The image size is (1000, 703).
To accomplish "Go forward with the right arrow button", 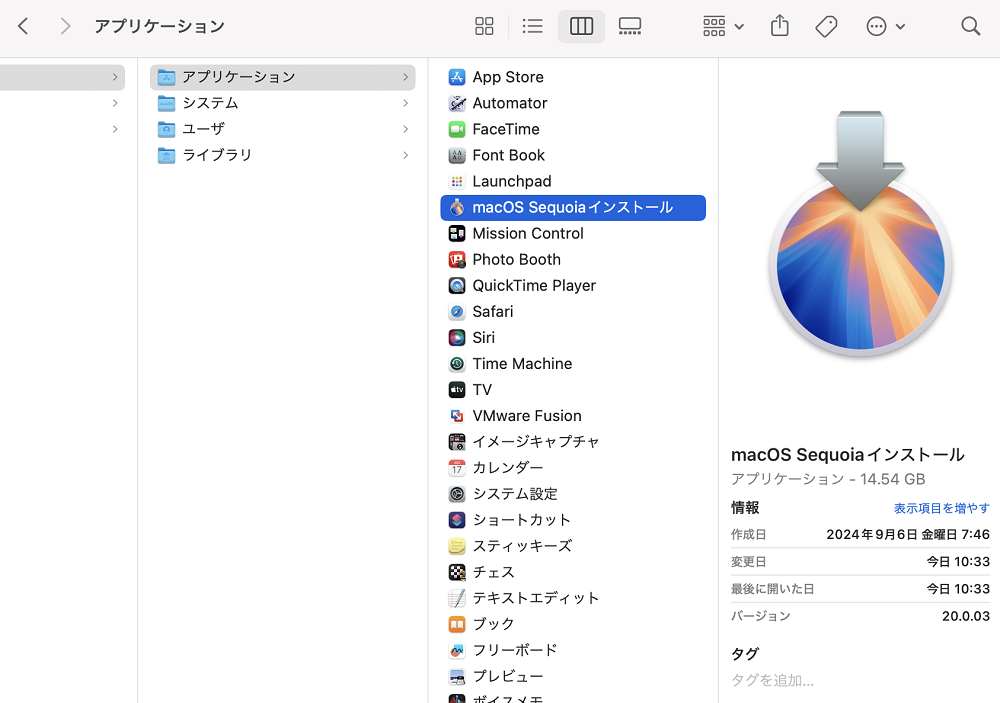I will [x=64, y=26].
